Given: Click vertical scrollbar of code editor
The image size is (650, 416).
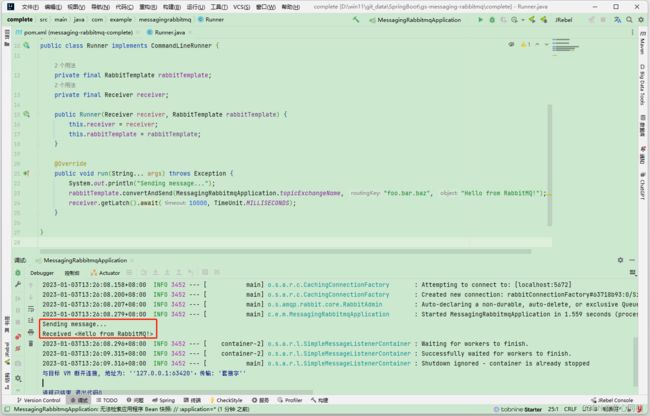Looking at the screenshot, I should click(550, 165).
